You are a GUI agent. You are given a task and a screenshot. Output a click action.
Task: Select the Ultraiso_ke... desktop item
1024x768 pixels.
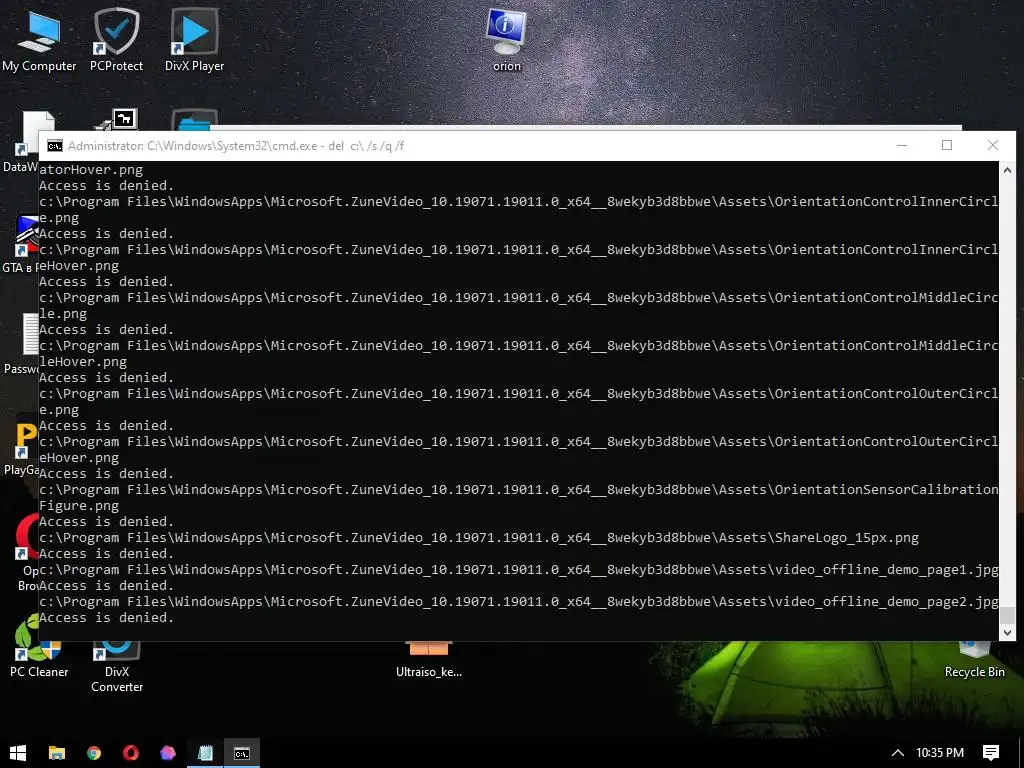(x=428, y=661)
